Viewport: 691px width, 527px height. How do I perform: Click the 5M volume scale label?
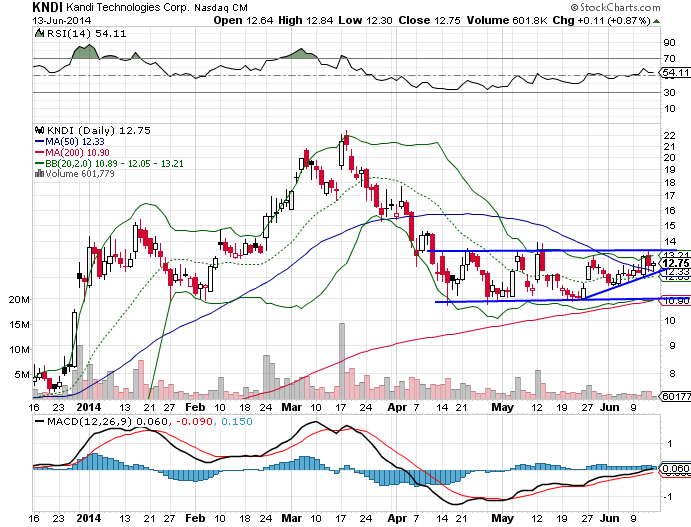pos(22,375)
